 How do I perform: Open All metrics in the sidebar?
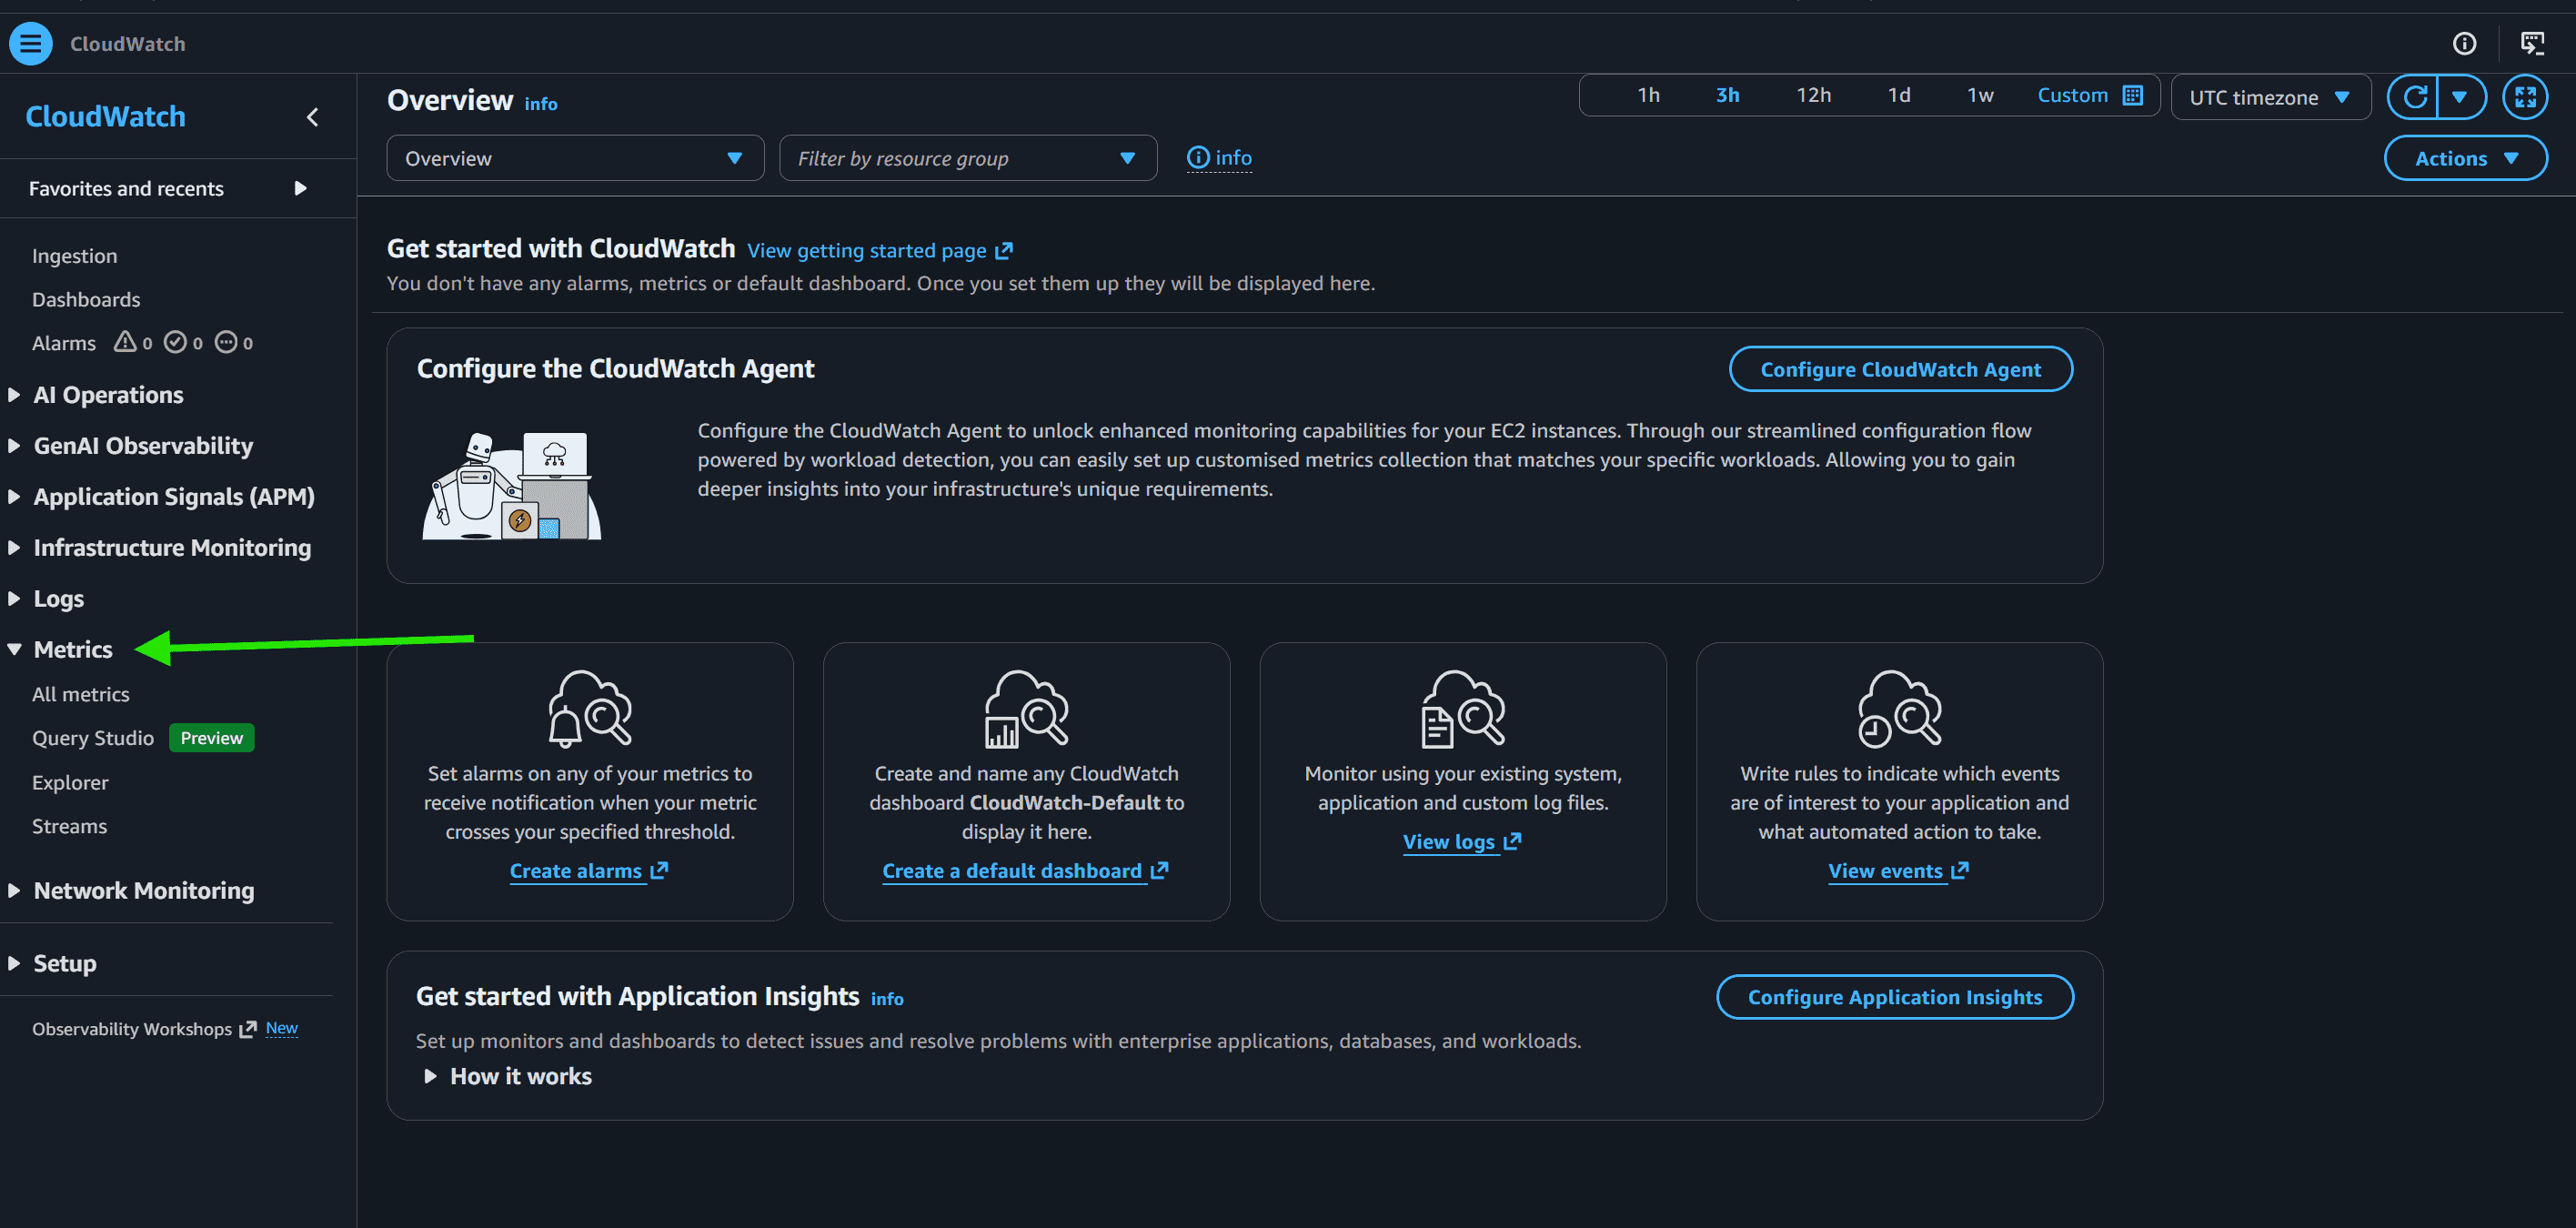click(81, 694)
